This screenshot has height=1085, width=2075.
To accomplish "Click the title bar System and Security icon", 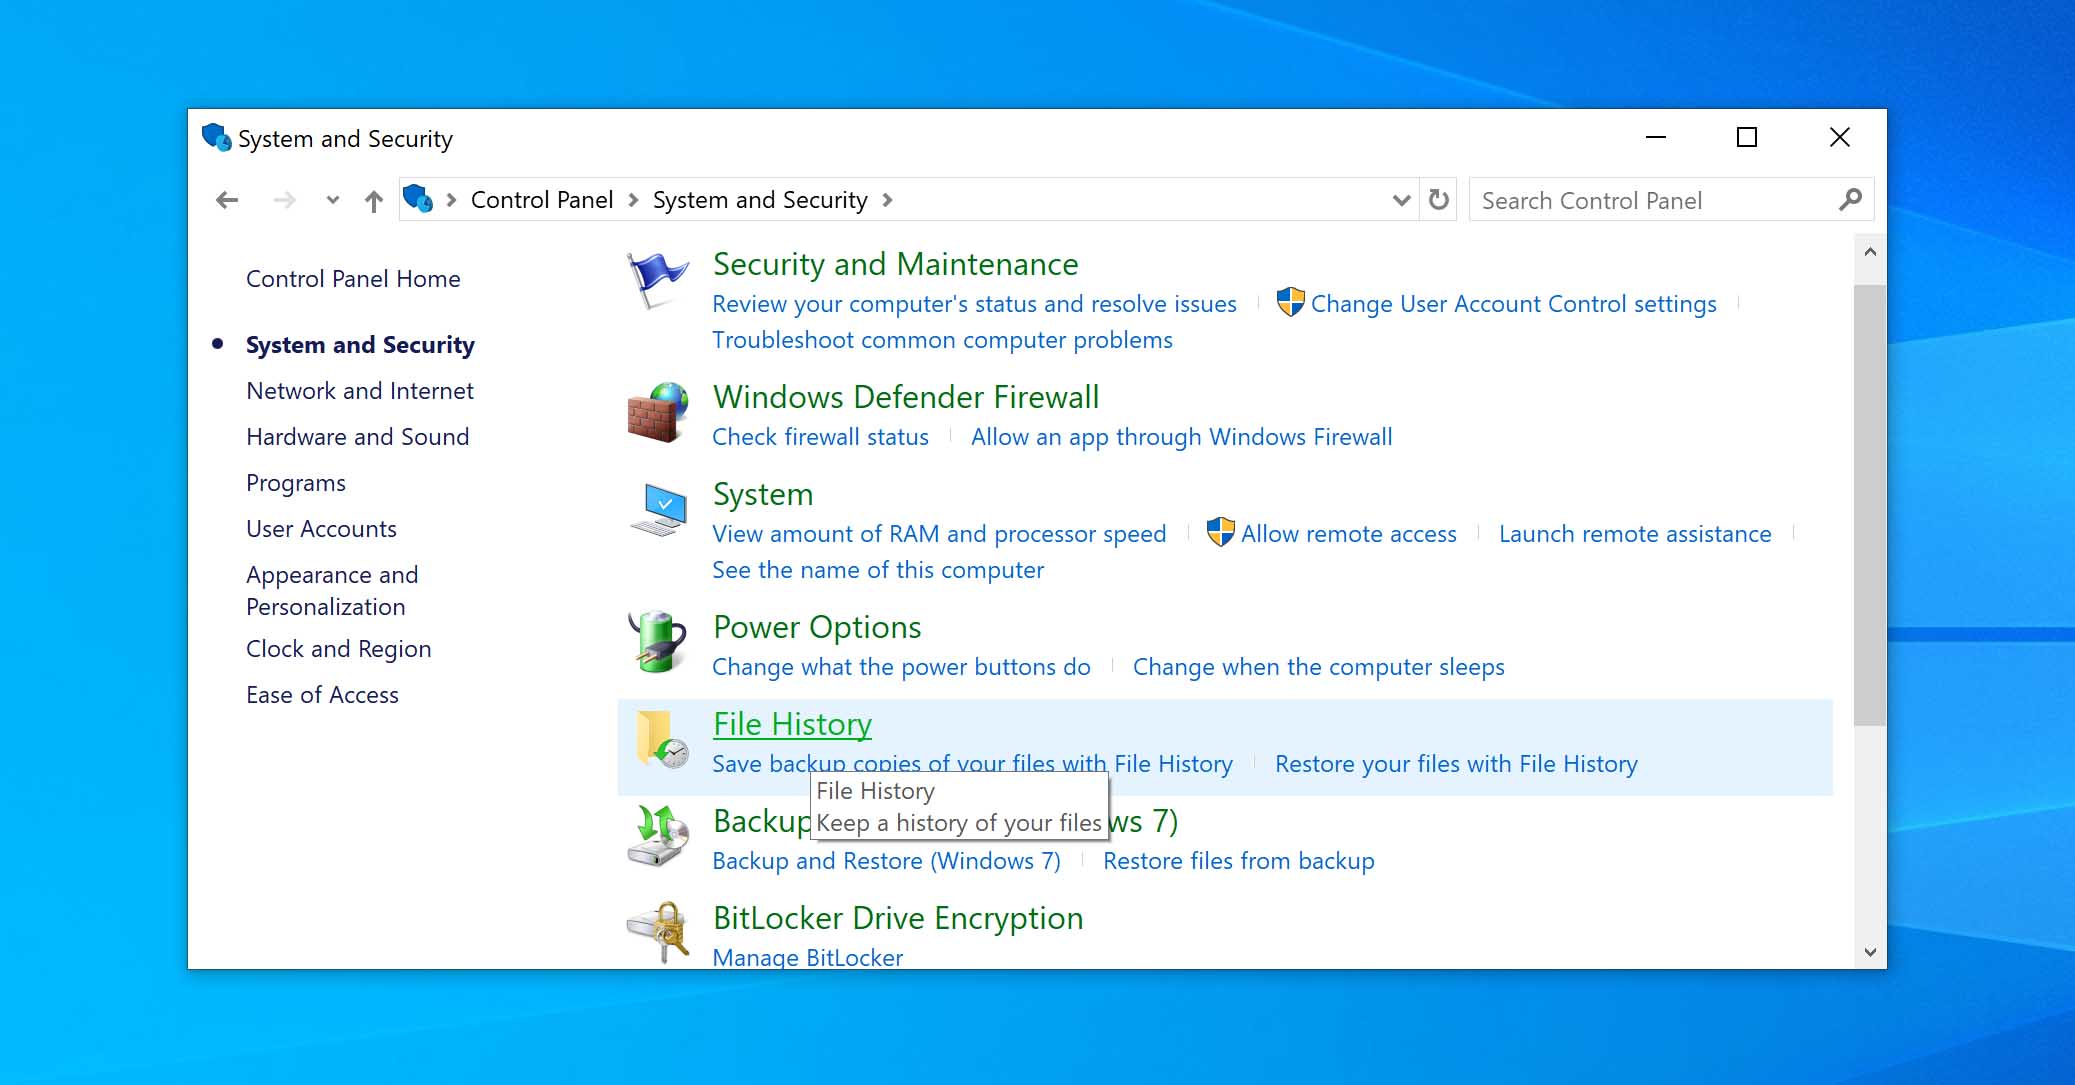I will pyautogui.click(x=216, y=137).
